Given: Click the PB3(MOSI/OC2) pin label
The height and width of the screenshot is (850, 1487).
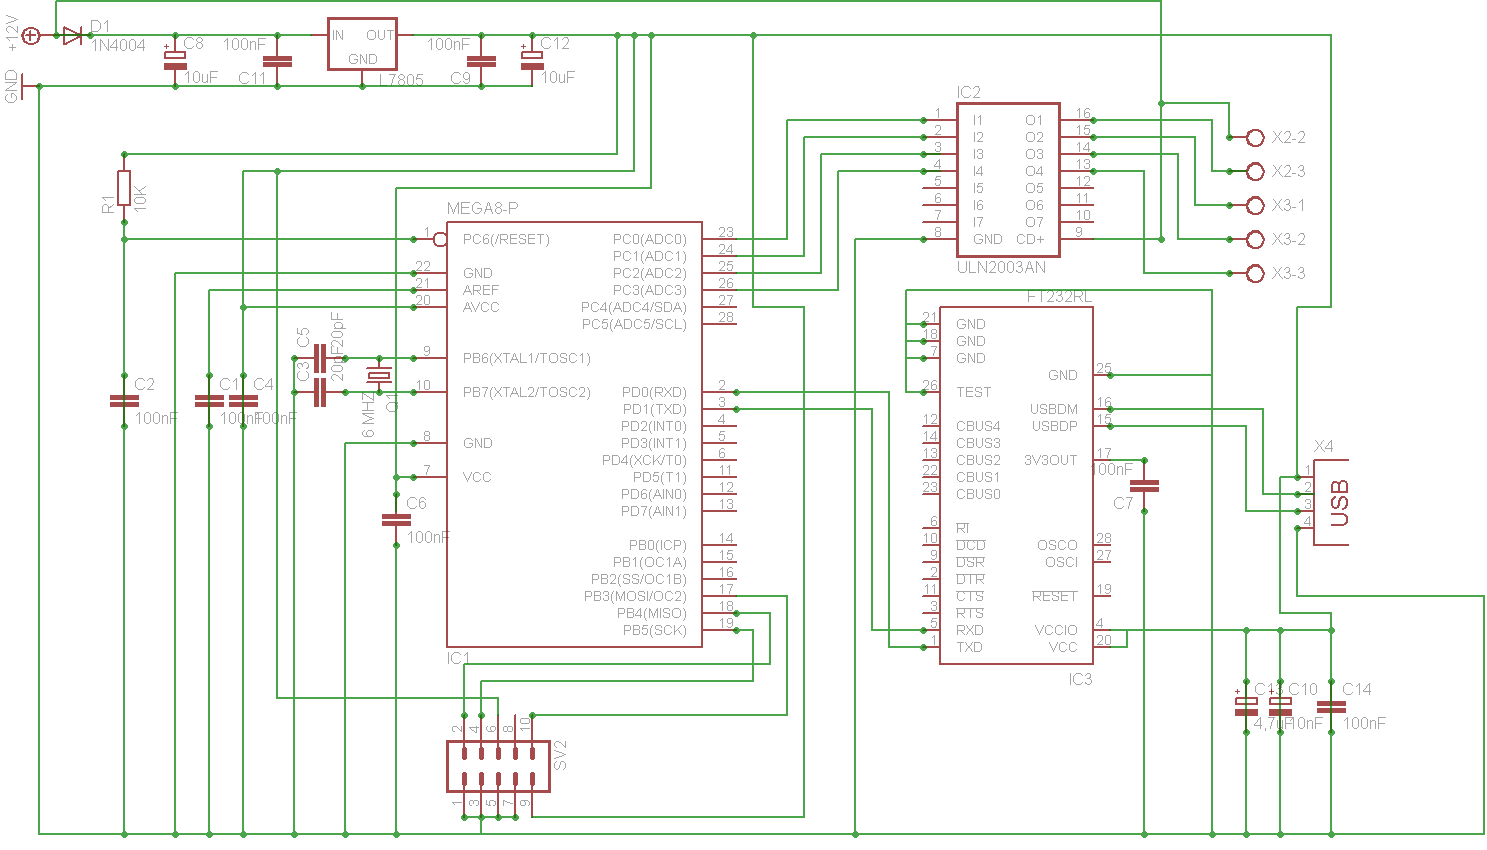Looking at the screenshot, I should [635, 596].
